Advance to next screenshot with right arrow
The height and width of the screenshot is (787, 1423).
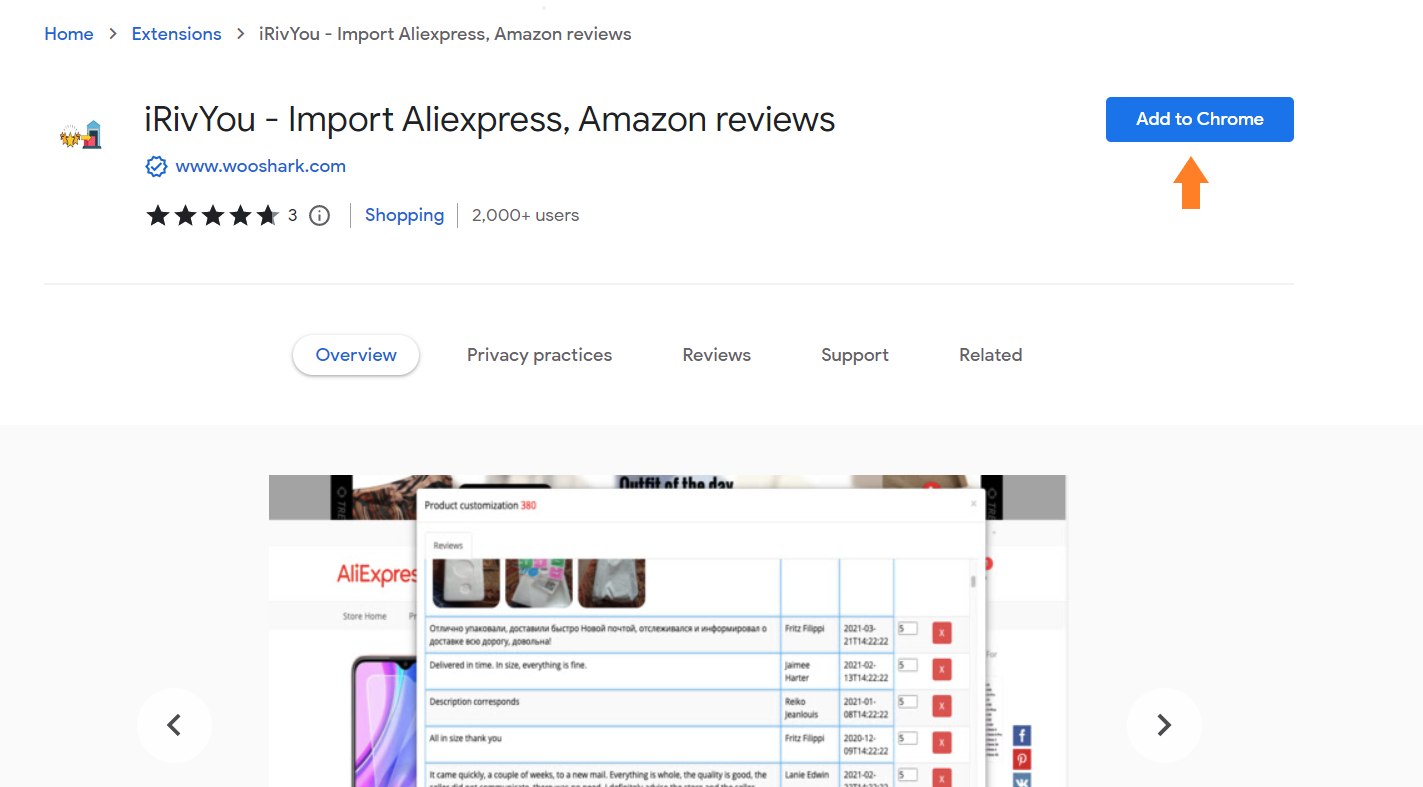(1164, 725)
